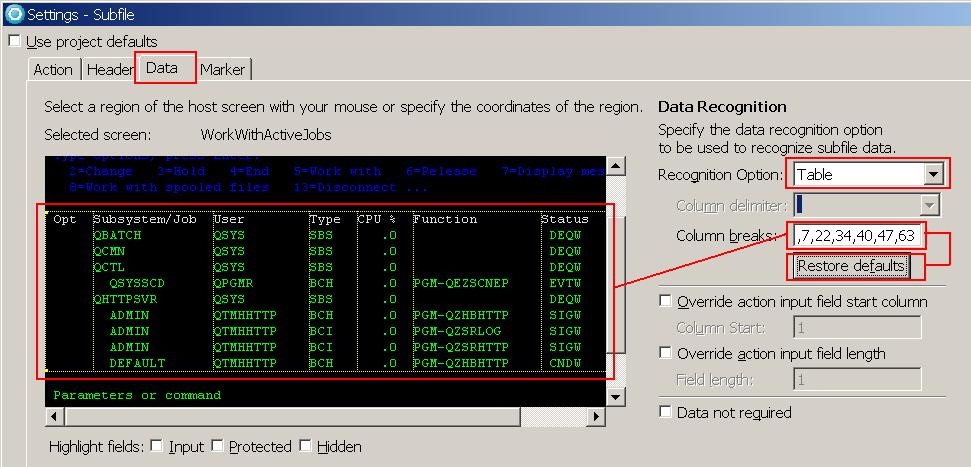The height and width of the screenshot is (467, 971).
Task: Click the host screen scroll down arrow
Action: [615, 397]
